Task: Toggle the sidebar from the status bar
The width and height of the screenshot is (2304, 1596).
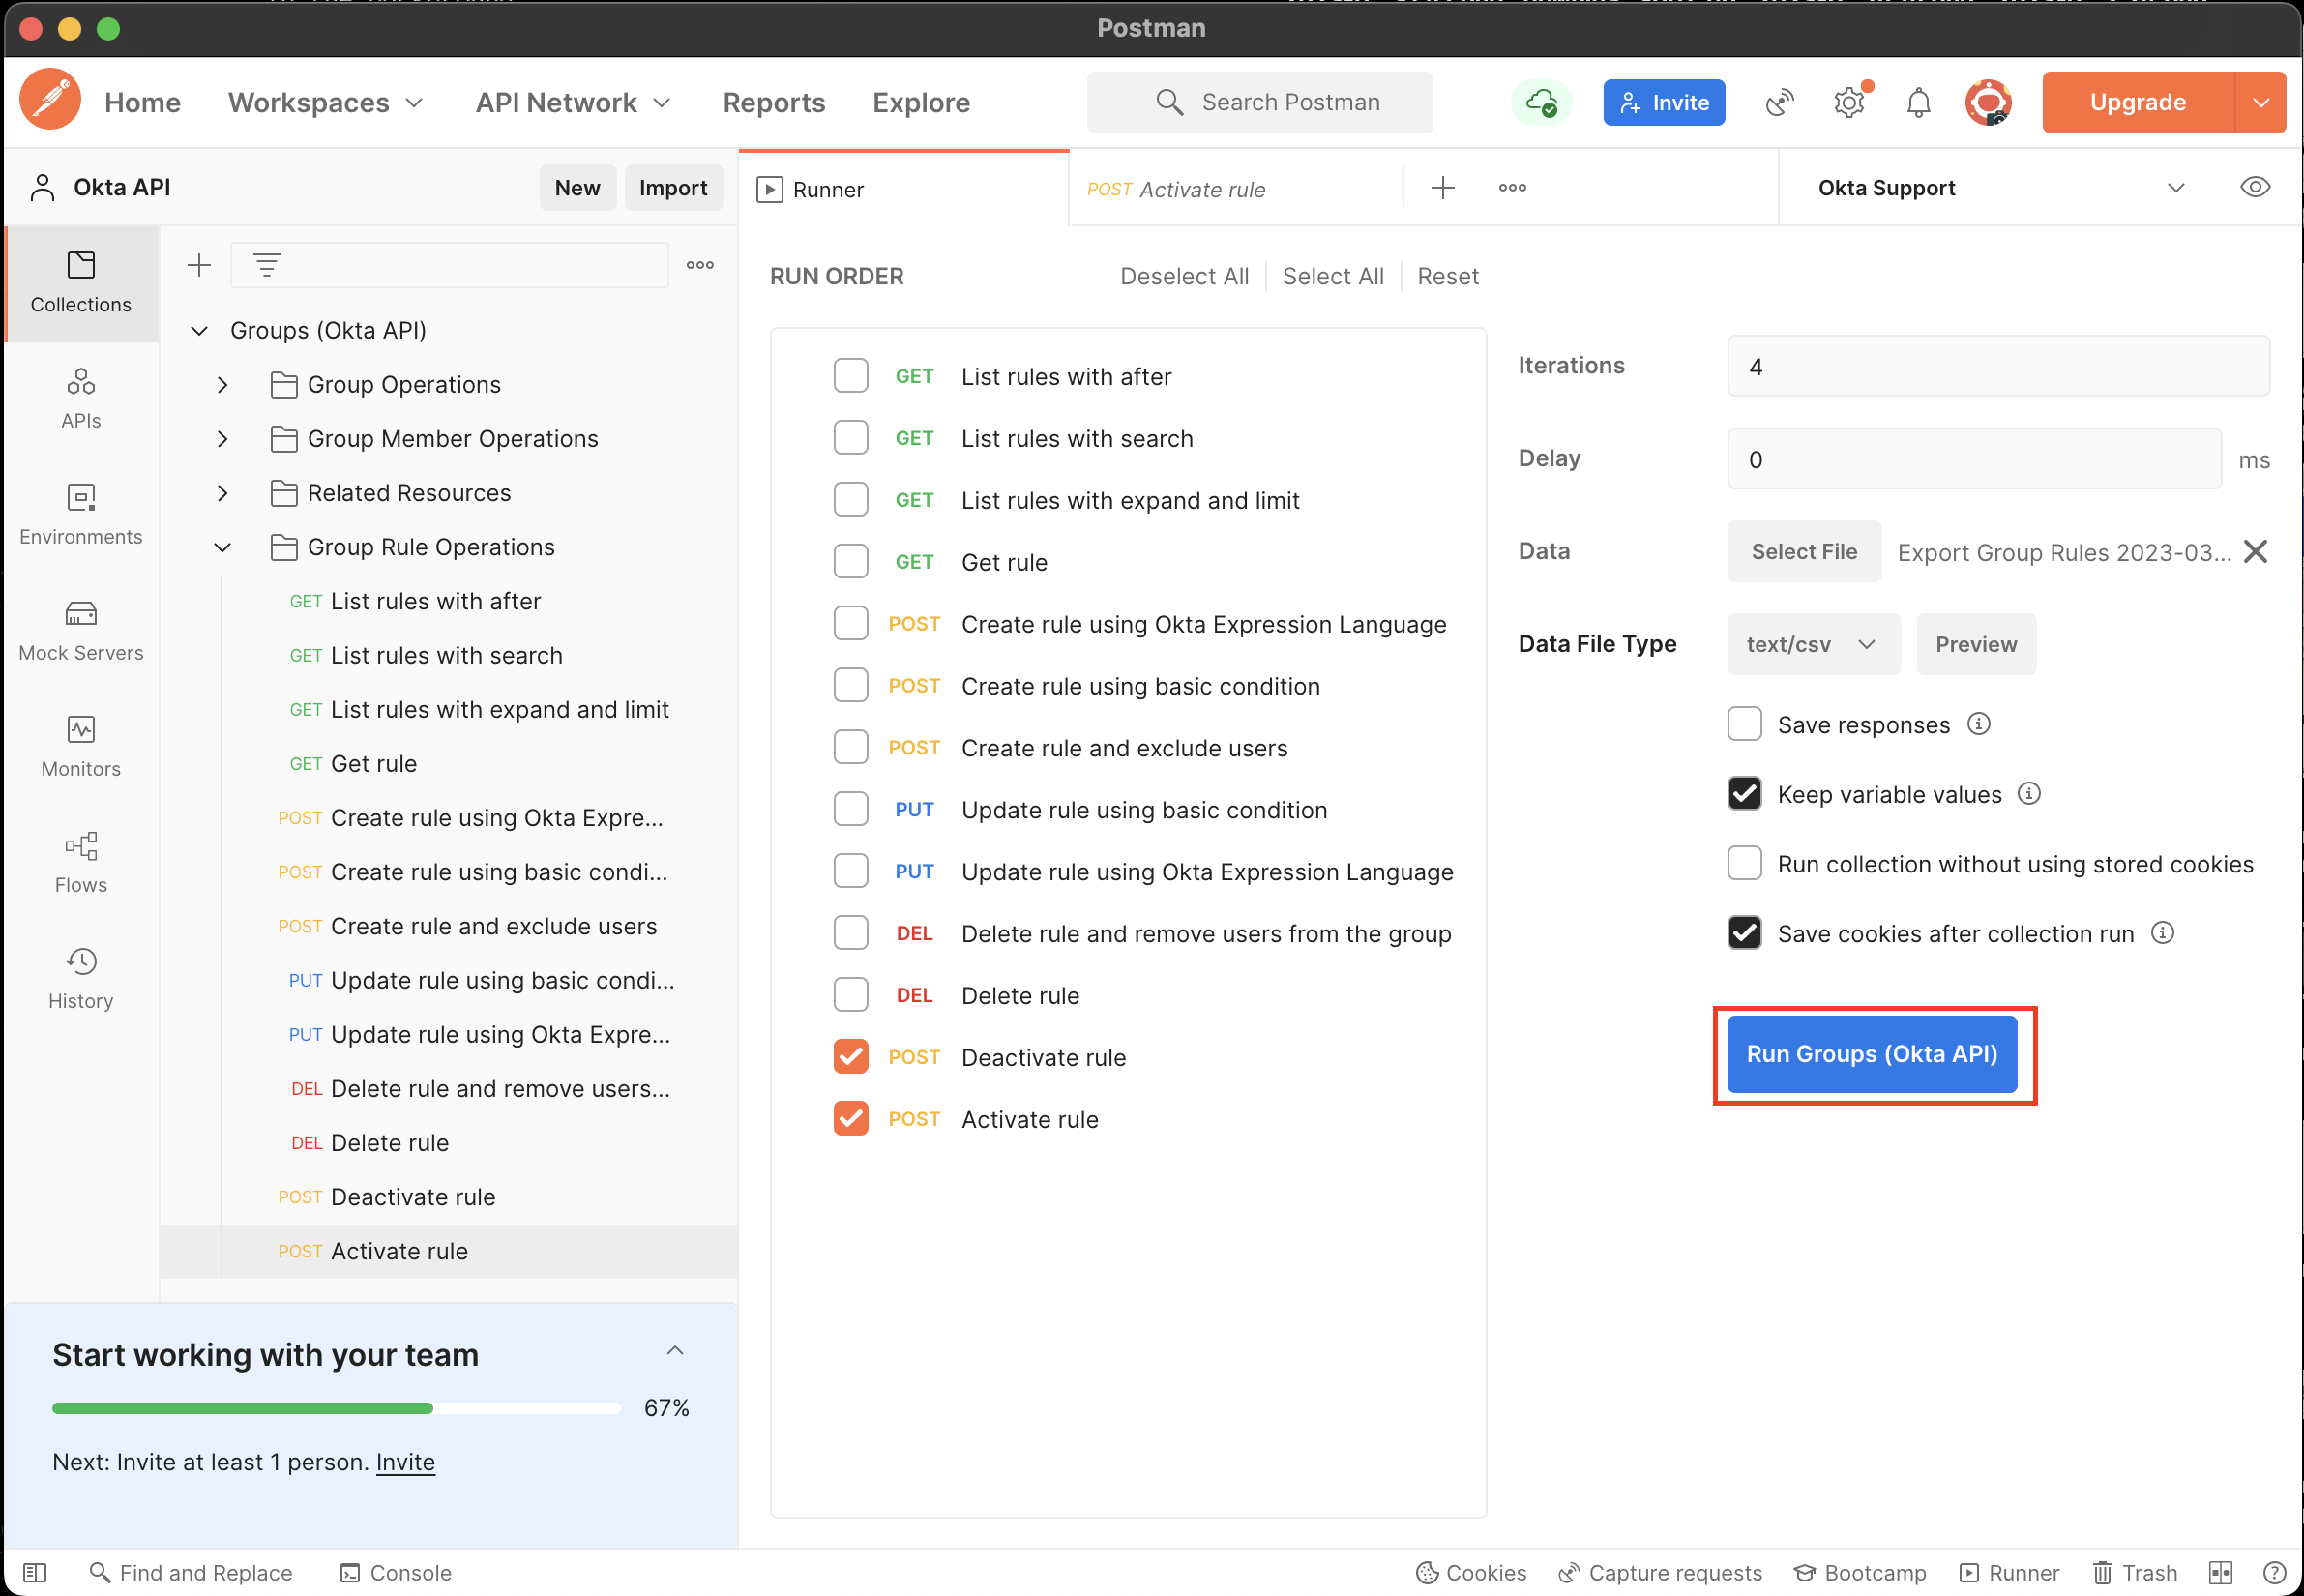Action: (35, 1572)
